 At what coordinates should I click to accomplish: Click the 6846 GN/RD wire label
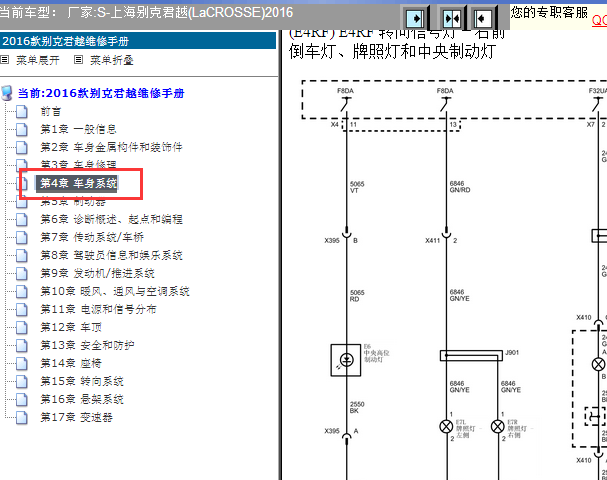pos(460,187)
